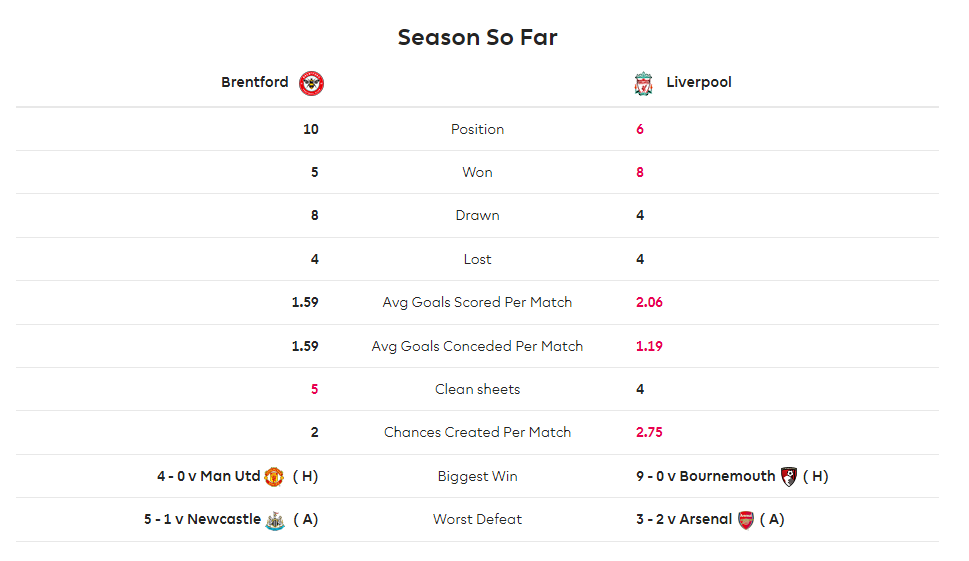Viewport: 969px width, 561px height.
Task: Click the 'Clean sheets' row label
Action: click(478, 389)
